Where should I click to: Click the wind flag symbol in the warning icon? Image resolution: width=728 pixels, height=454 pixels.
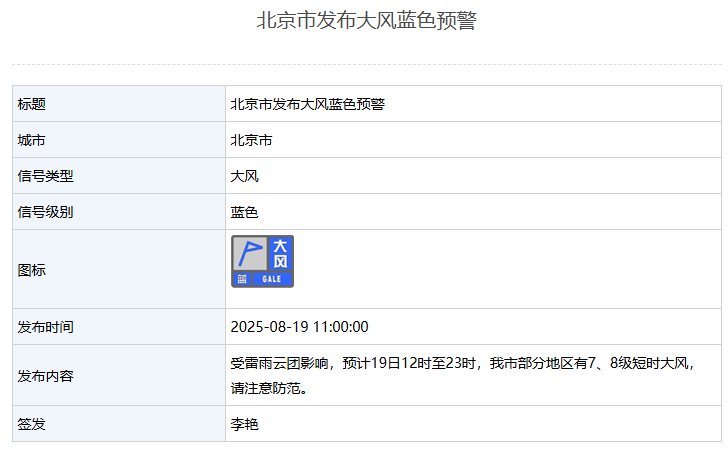pos(249,253)
